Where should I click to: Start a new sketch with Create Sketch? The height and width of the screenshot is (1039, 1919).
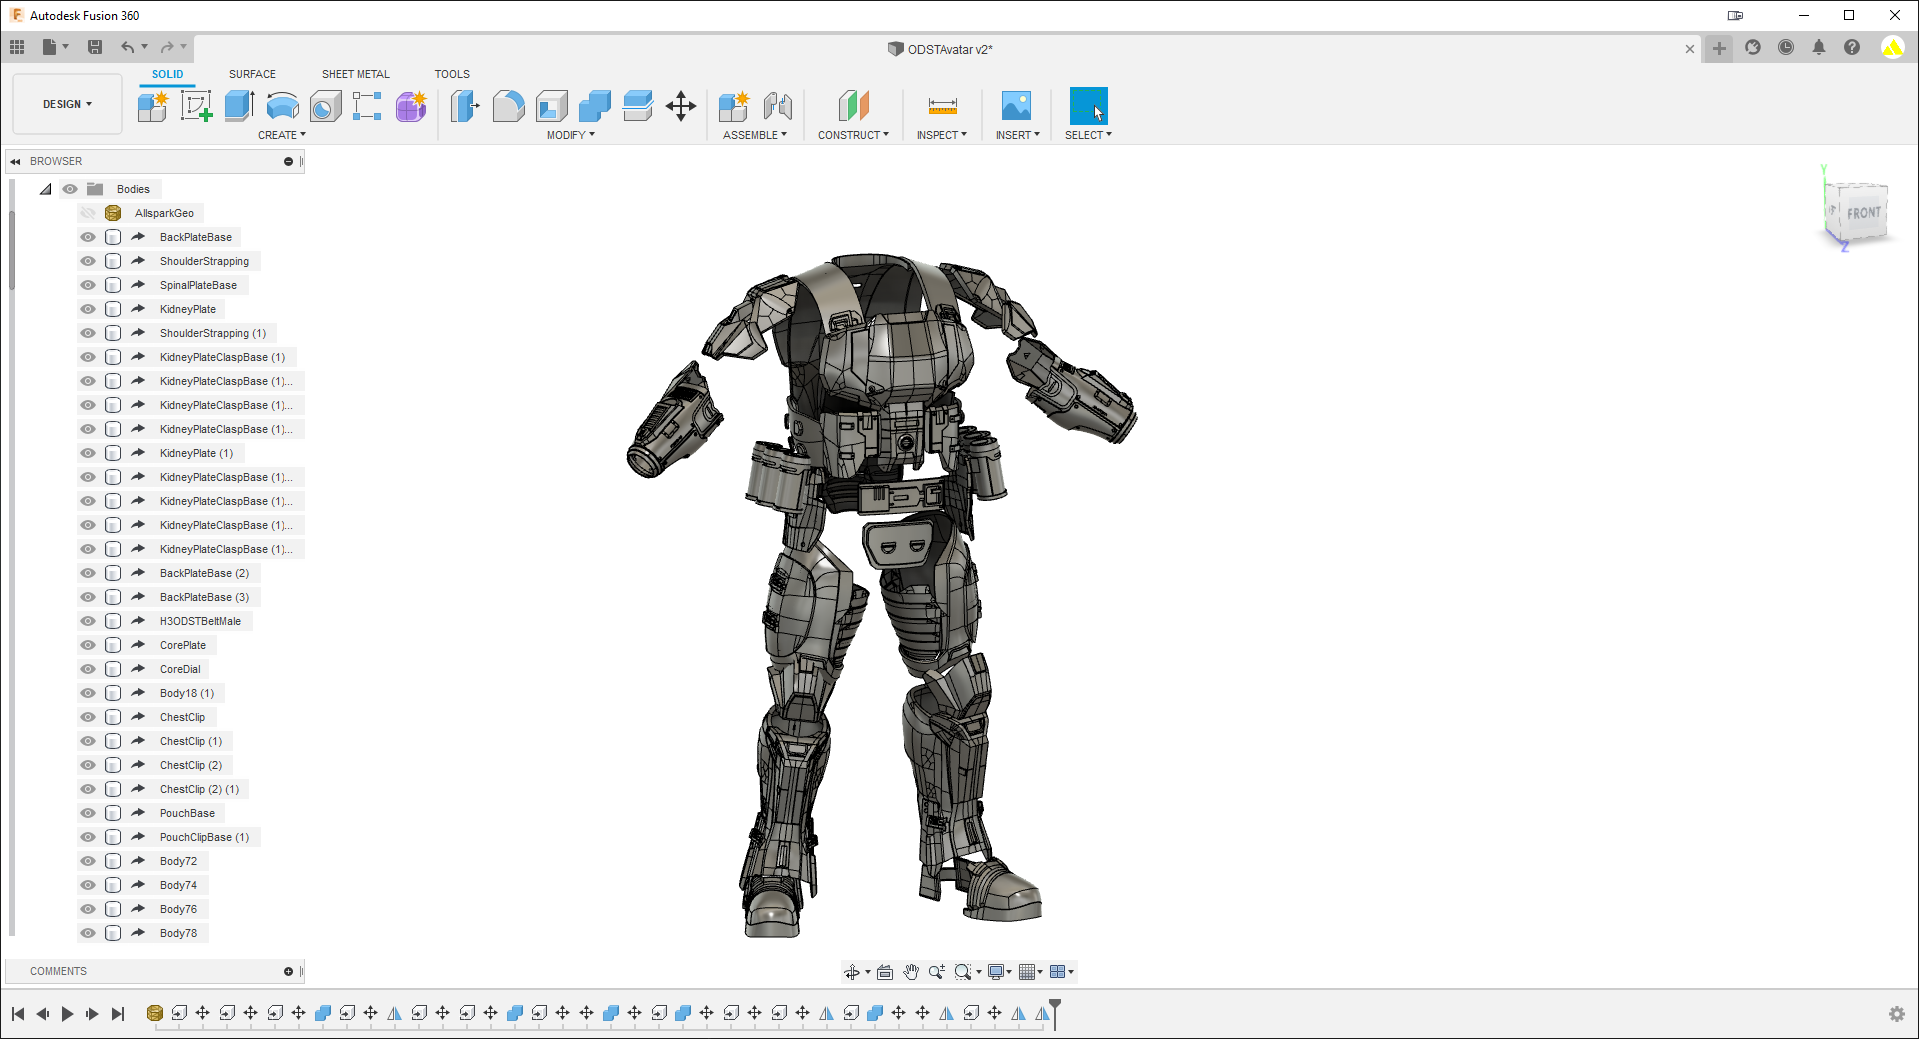click(196, 106)
